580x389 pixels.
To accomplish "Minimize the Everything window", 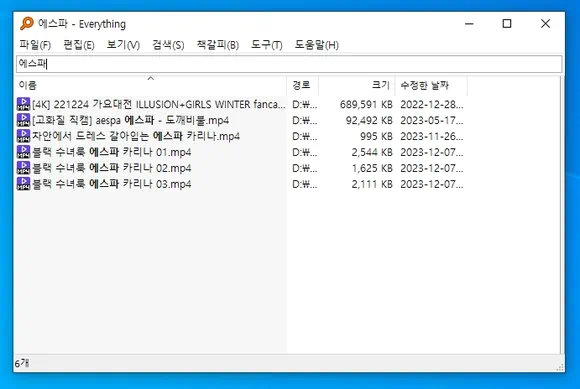I will click(469, 24).
